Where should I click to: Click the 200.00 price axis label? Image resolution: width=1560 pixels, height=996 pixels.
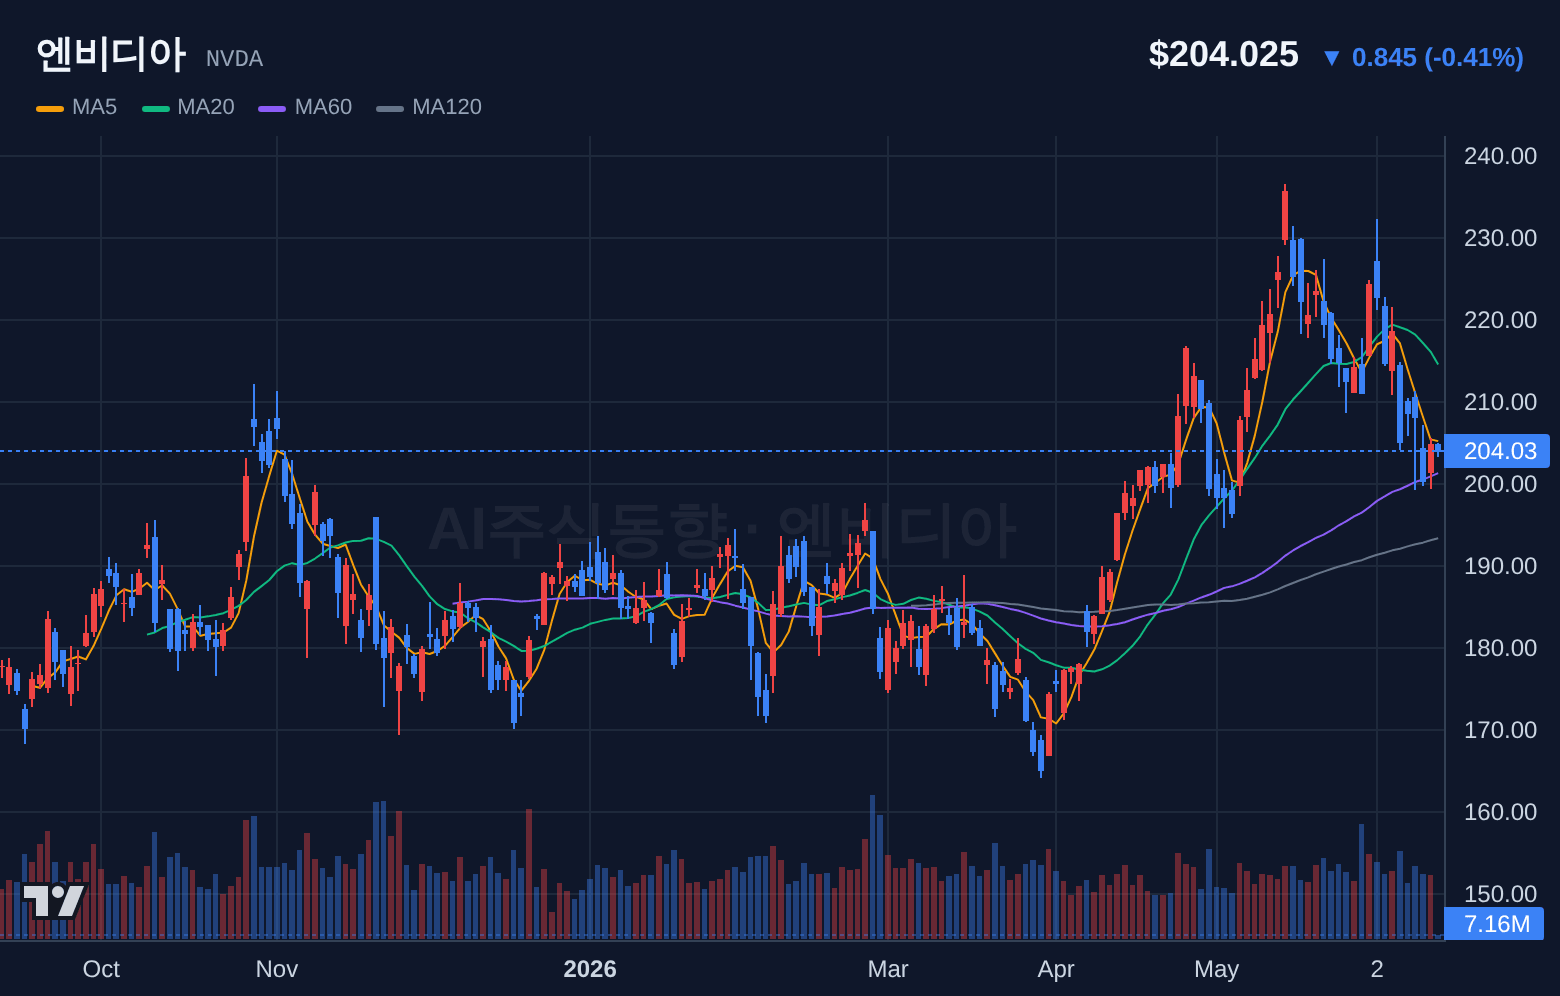1500,484
